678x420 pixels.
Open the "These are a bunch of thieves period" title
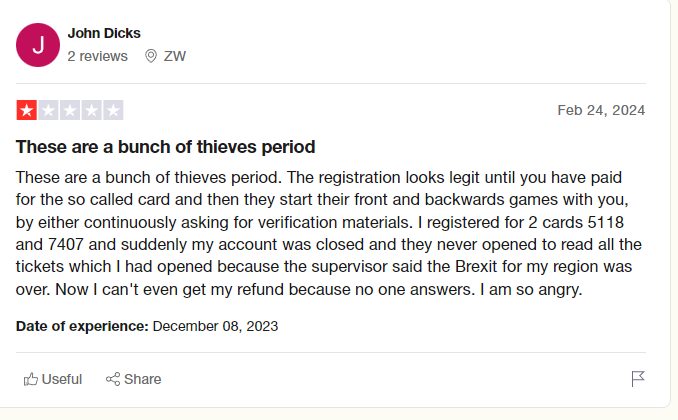pyautogui.click(x=165, y=147)
